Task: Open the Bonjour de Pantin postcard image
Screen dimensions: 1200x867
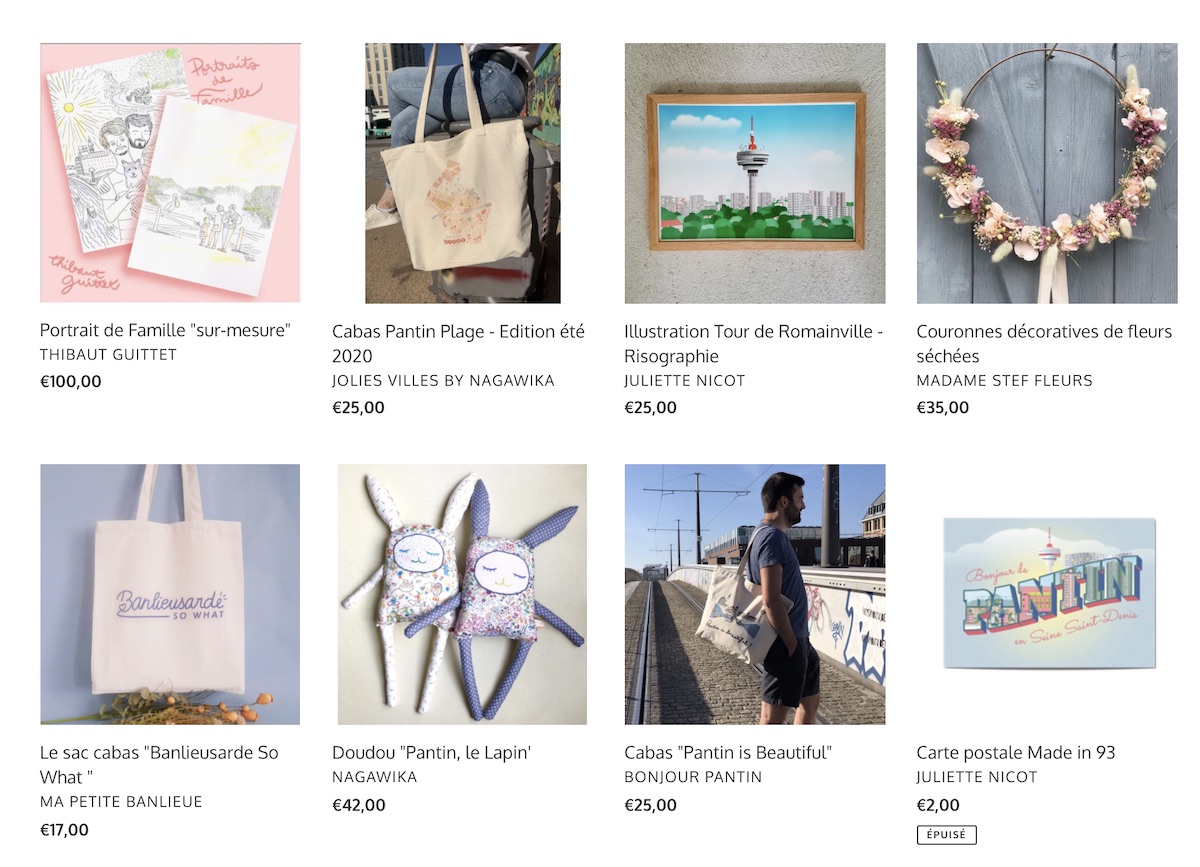Action: pyautogui.click(x=1049, y=593)
